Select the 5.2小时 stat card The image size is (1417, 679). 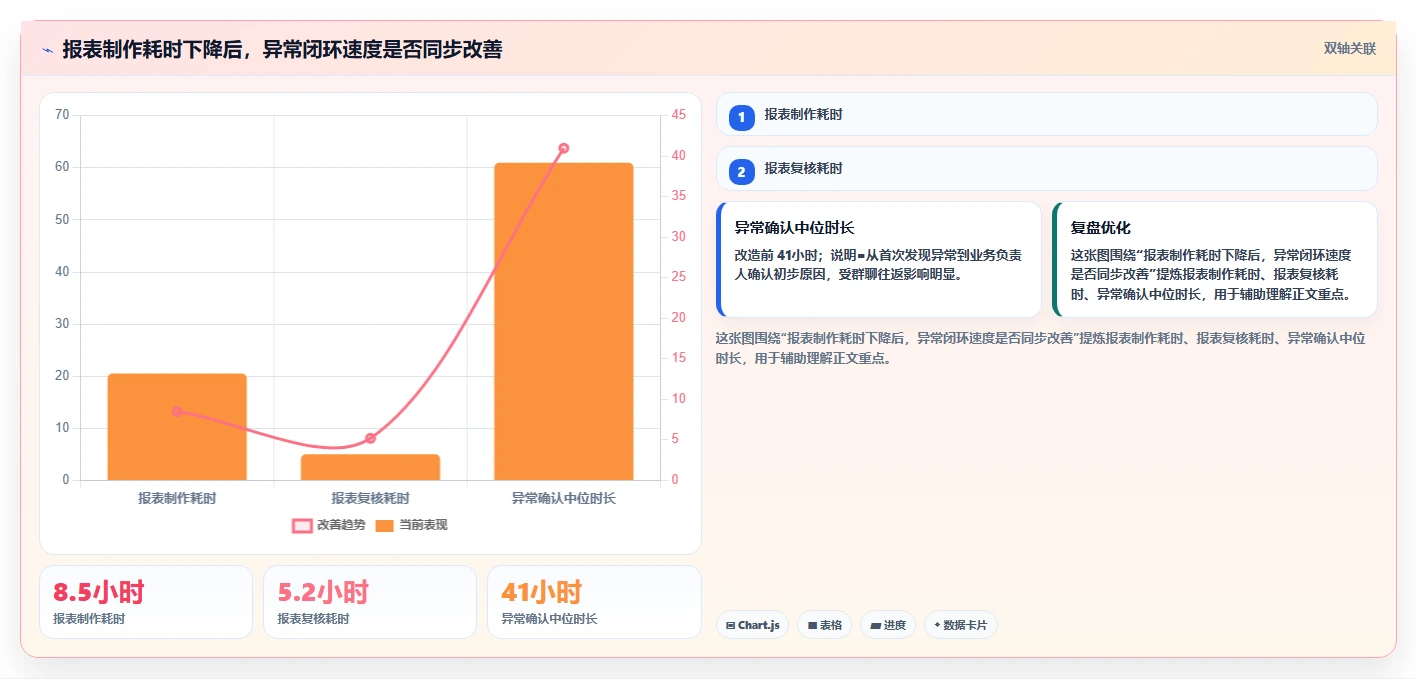coord(370,602)
